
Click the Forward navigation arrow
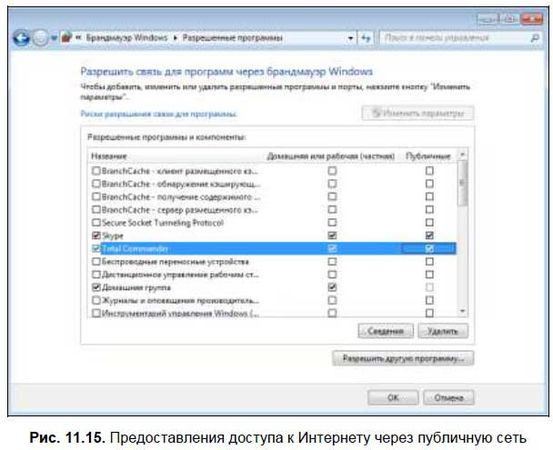pyautogui.click(x=40, y=38)
